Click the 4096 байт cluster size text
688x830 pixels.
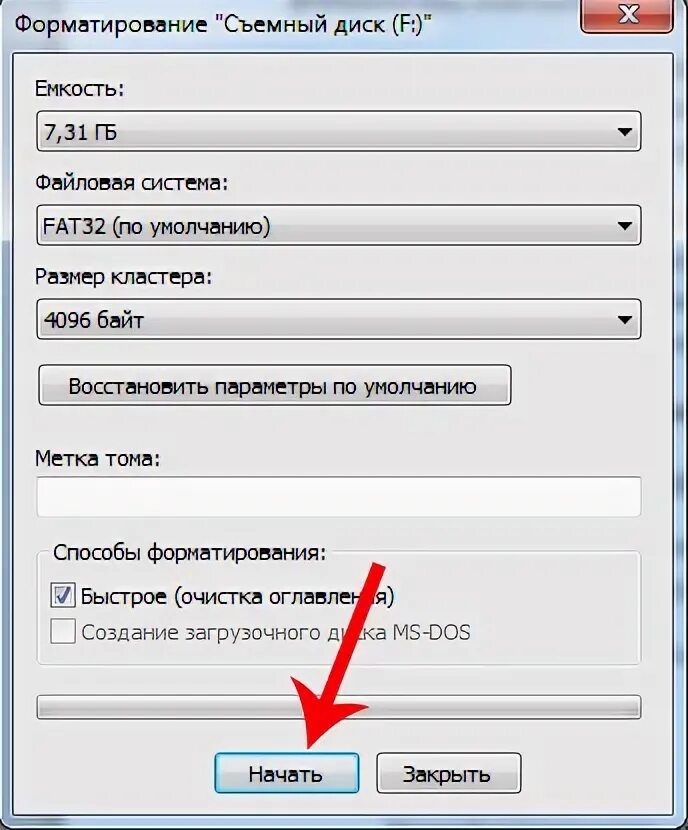point(94,320)
